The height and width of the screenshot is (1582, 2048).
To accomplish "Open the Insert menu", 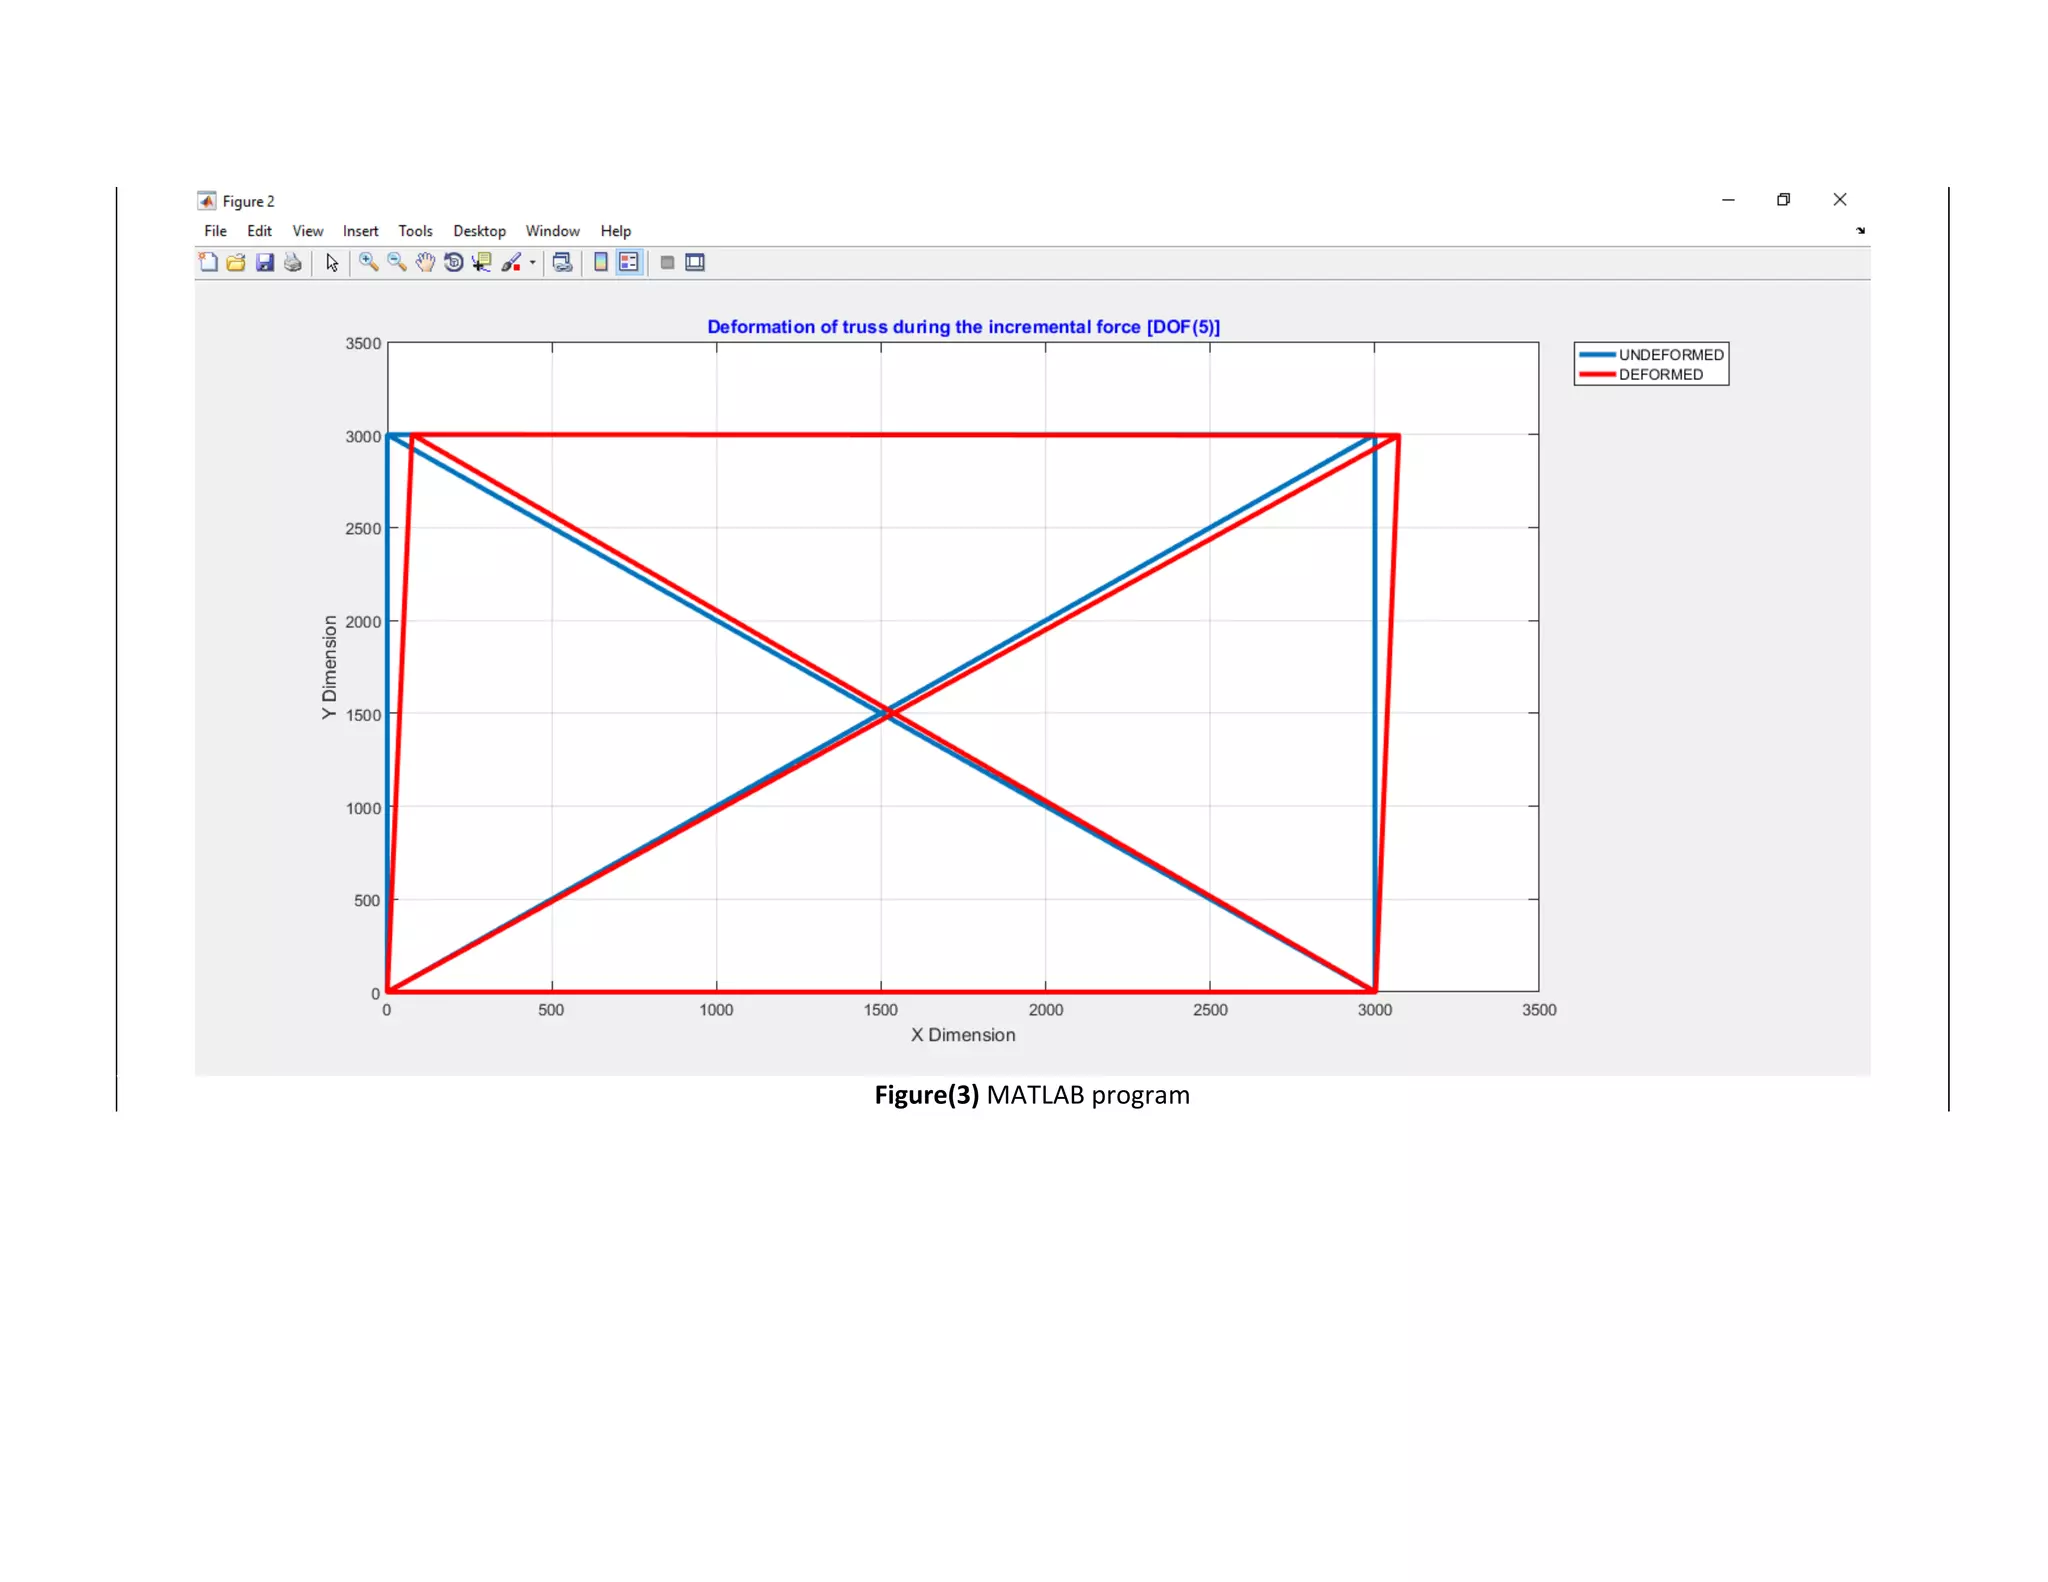I will (360, 231).
